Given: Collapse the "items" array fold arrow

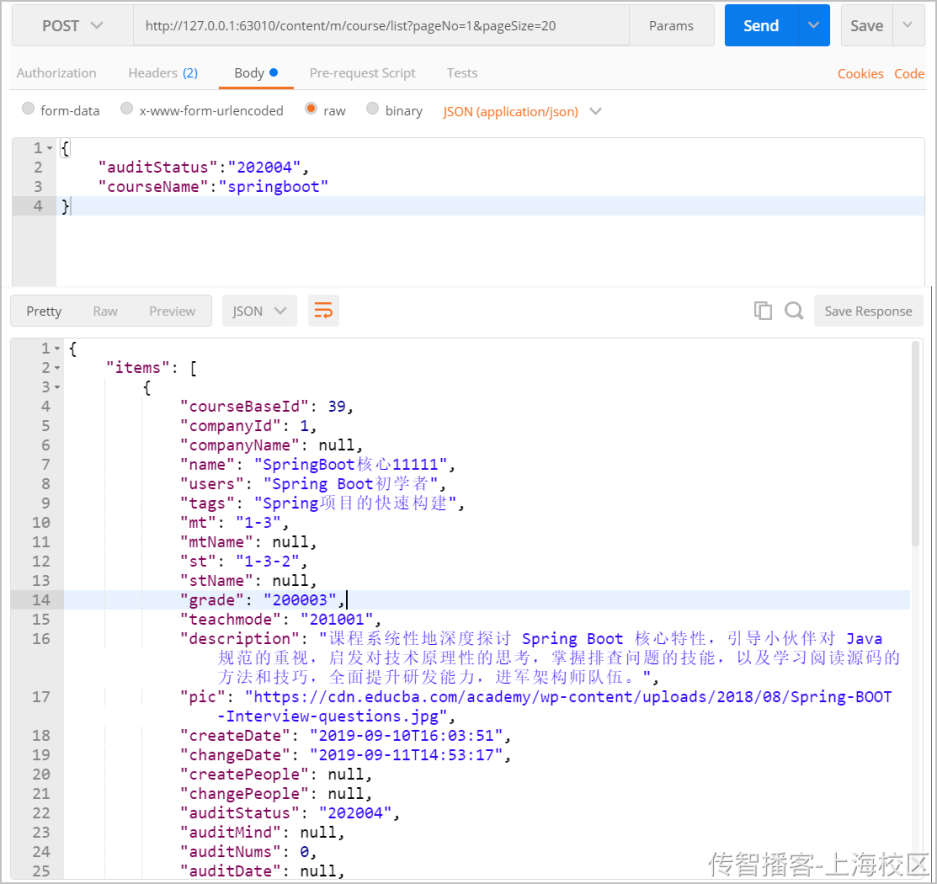Looking at the screenshot, I should click(57, 368).
